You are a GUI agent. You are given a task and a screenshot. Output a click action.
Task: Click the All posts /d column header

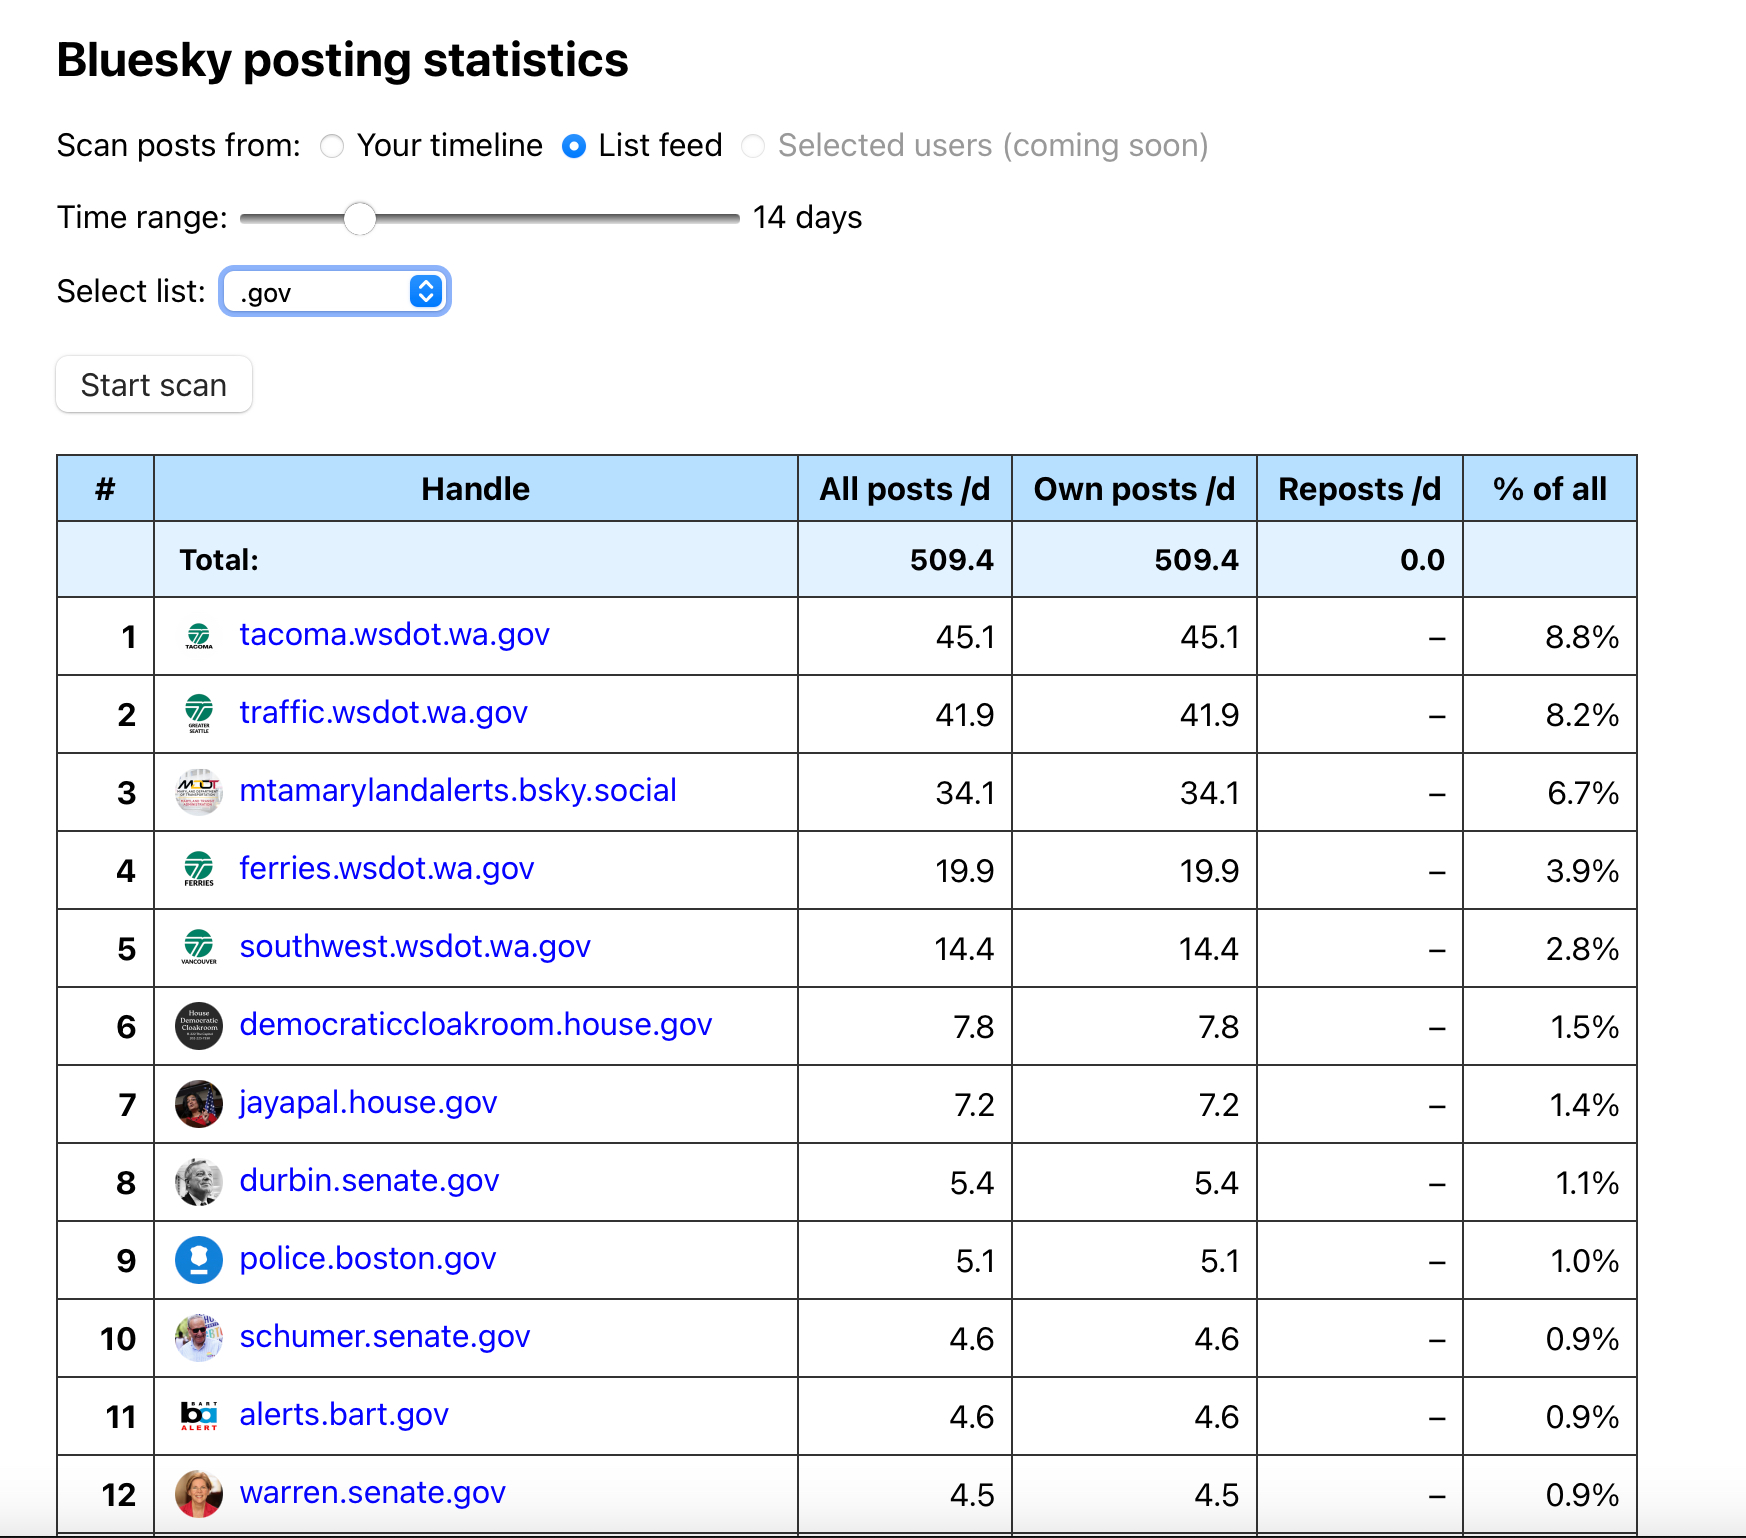(904, 489)
